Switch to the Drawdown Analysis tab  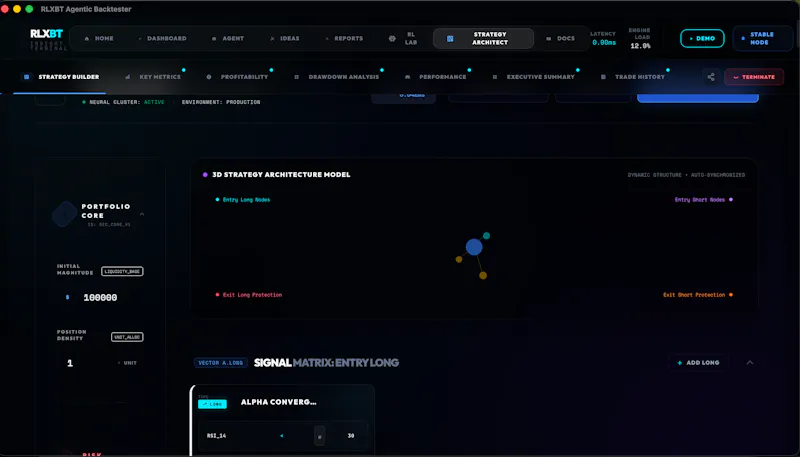[x=337, y=77]
